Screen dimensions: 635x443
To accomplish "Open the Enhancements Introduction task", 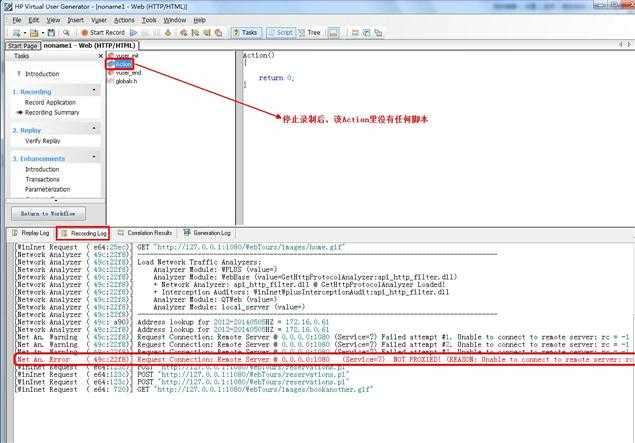I will [x=42, y=169].
